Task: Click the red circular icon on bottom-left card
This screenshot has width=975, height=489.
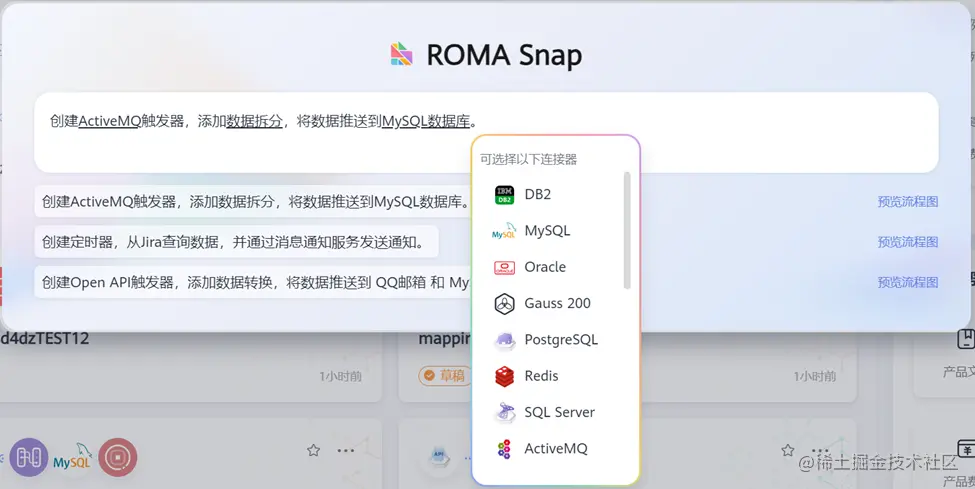Action: (x=118, y=457)
